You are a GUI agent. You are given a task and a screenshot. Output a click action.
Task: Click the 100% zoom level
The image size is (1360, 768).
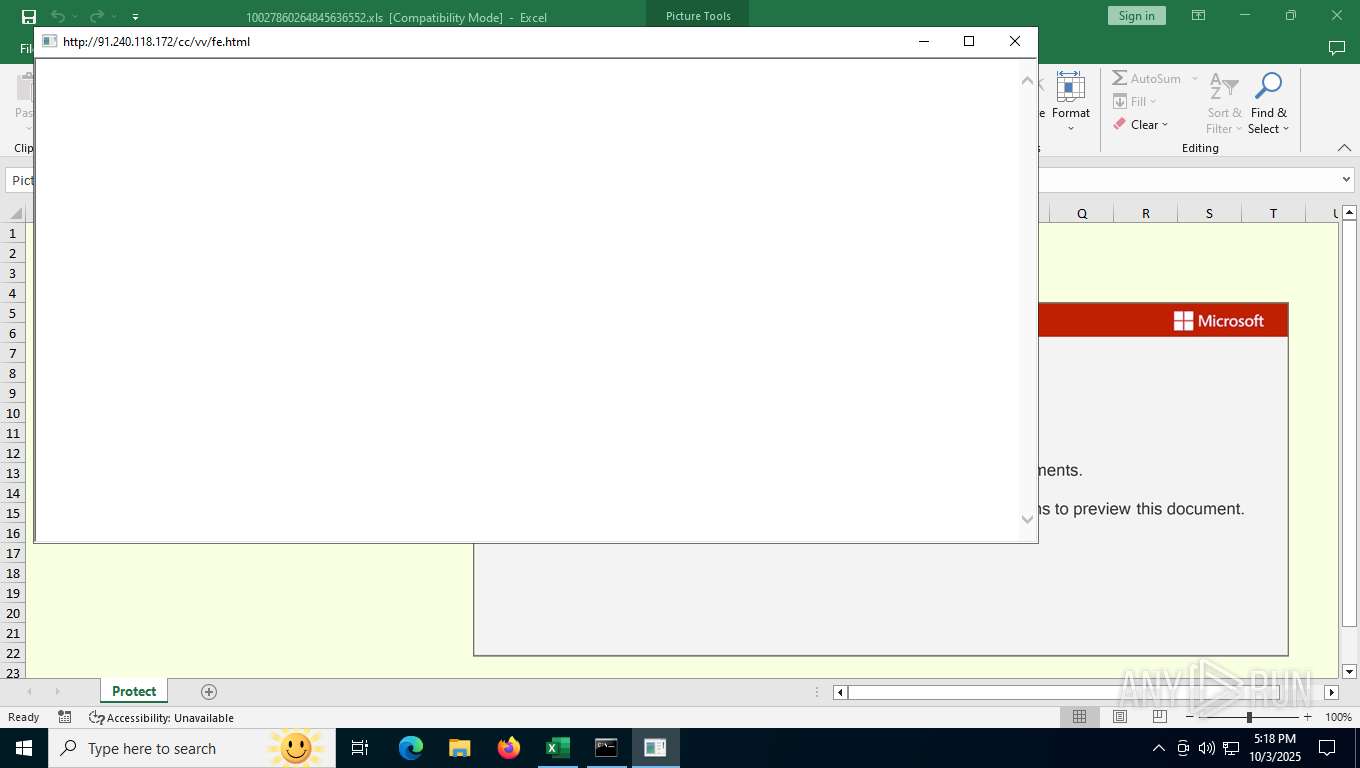pos(1338,717)
